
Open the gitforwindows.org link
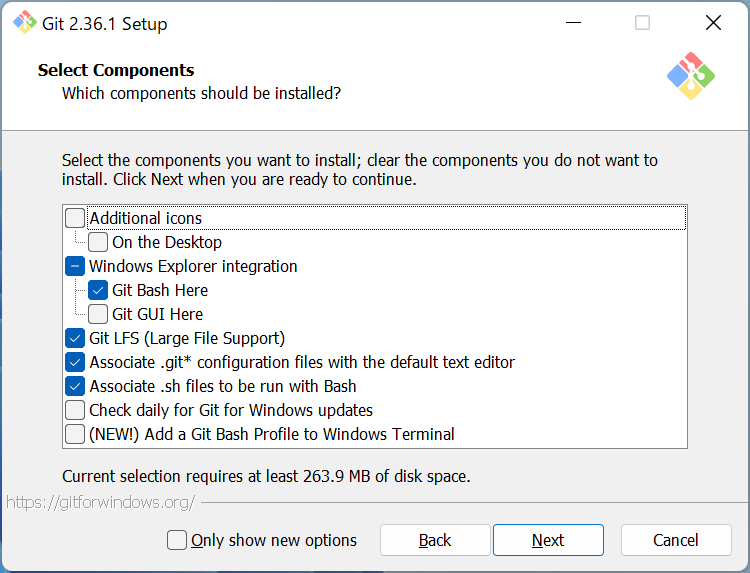pyautogui.click(x=100, y=502)
